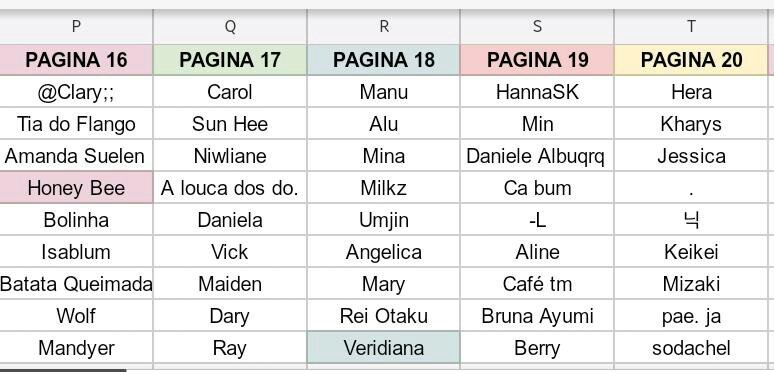Click the PAGINA 16 header cell
Screen dimensions: 774x372
(76, 60)
